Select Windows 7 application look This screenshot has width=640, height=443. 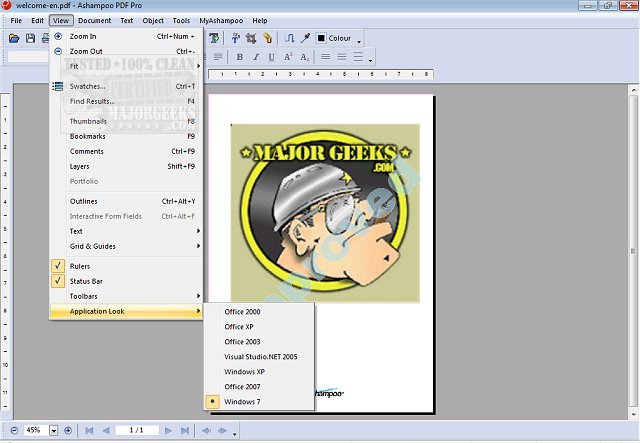(259, 402)
